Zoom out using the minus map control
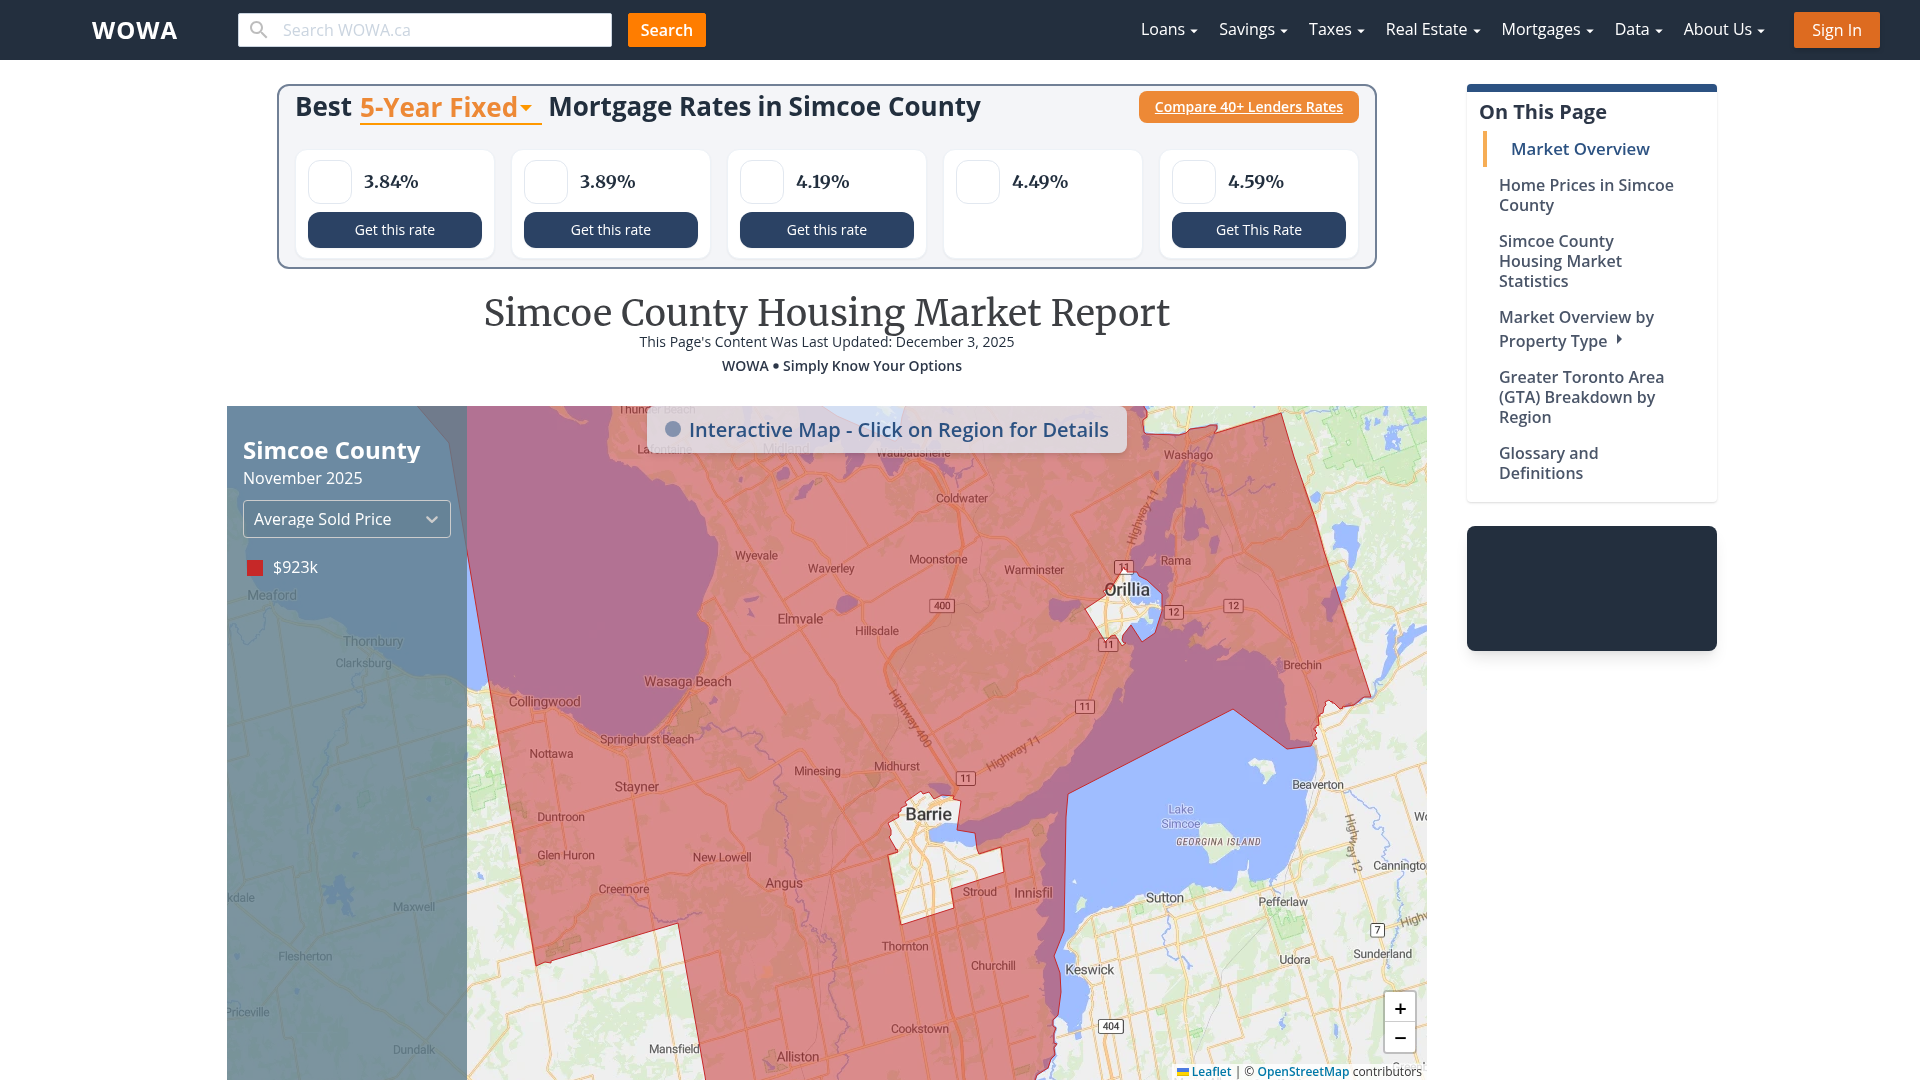Viewport: 1920px width, 1080px height. [x=1399, y=1038]
